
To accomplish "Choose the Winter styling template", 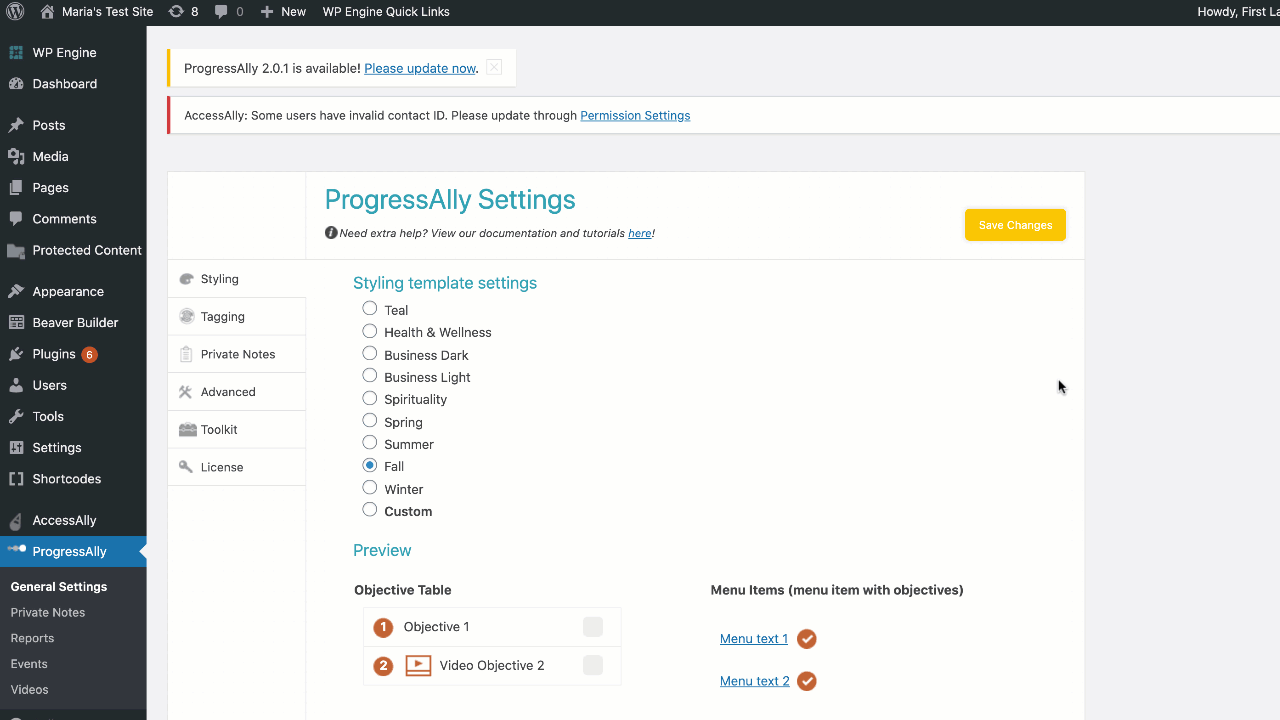I will (370, 488).
